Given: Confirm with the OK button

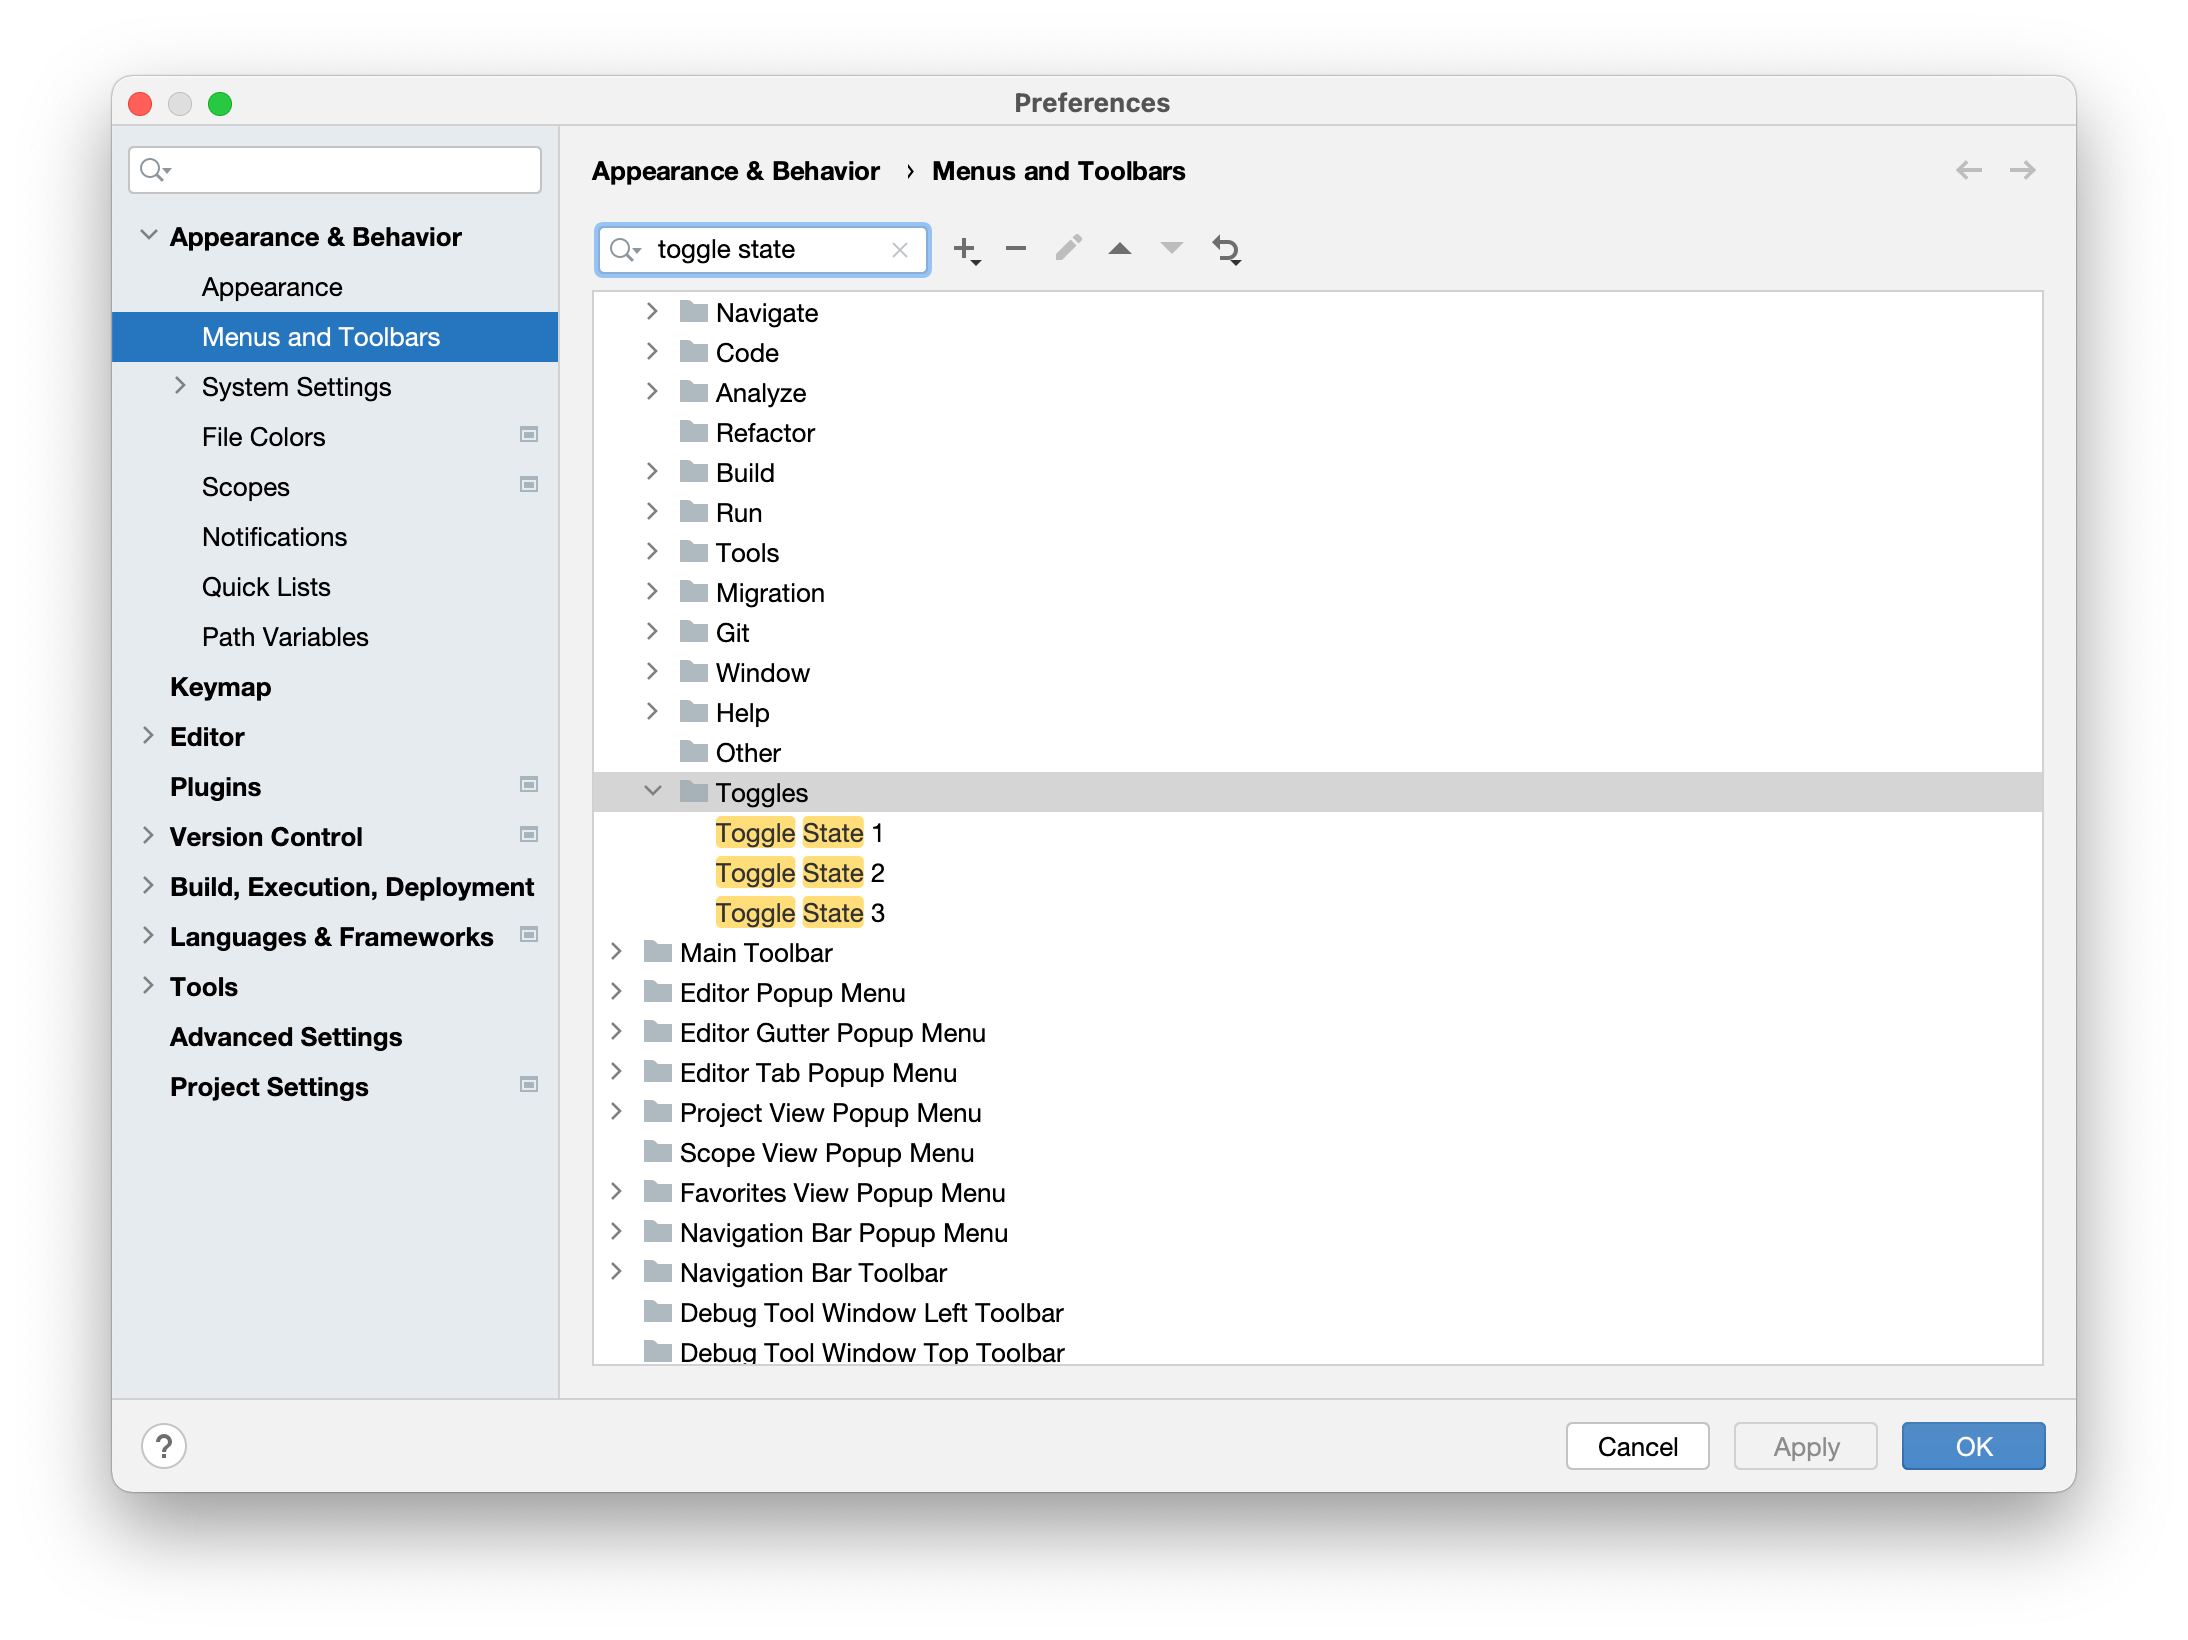Looking at the screenshot, I should click(x=1973, y=1446).
